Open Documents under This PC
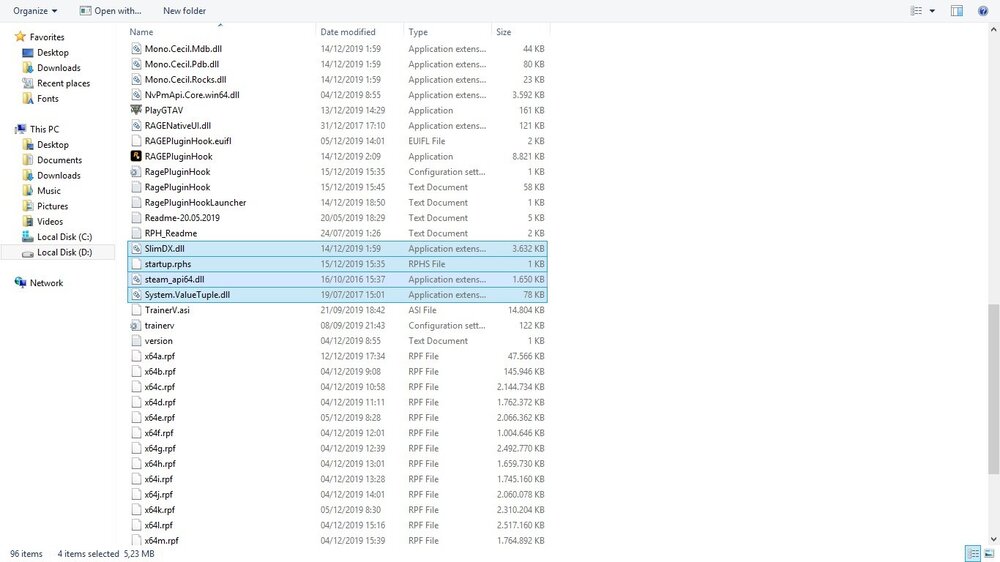This screenshot has height=562, width=1000. (x=59, y=160)
